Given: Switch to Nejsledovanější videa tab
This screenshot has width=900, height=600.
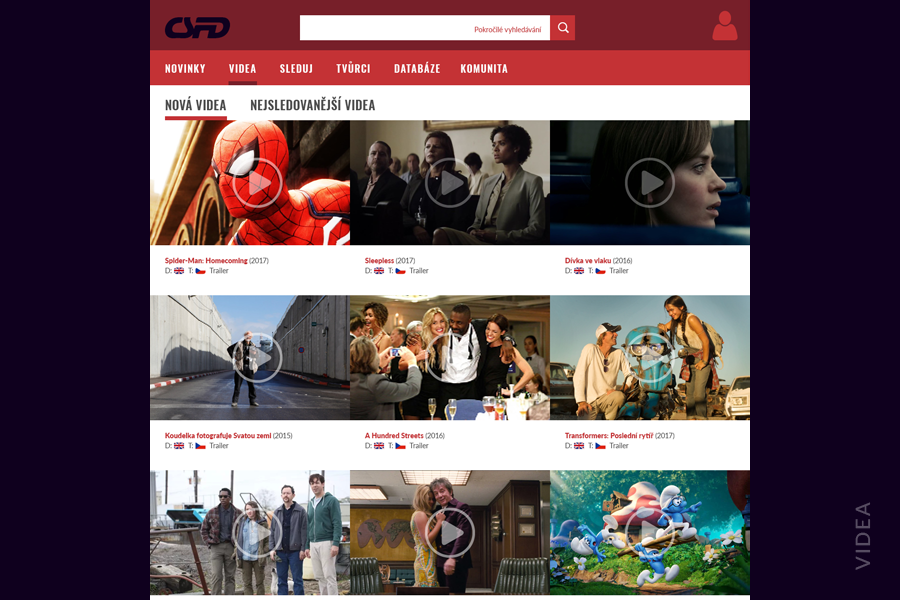Looking at the screenshot, I should (312, 105).
